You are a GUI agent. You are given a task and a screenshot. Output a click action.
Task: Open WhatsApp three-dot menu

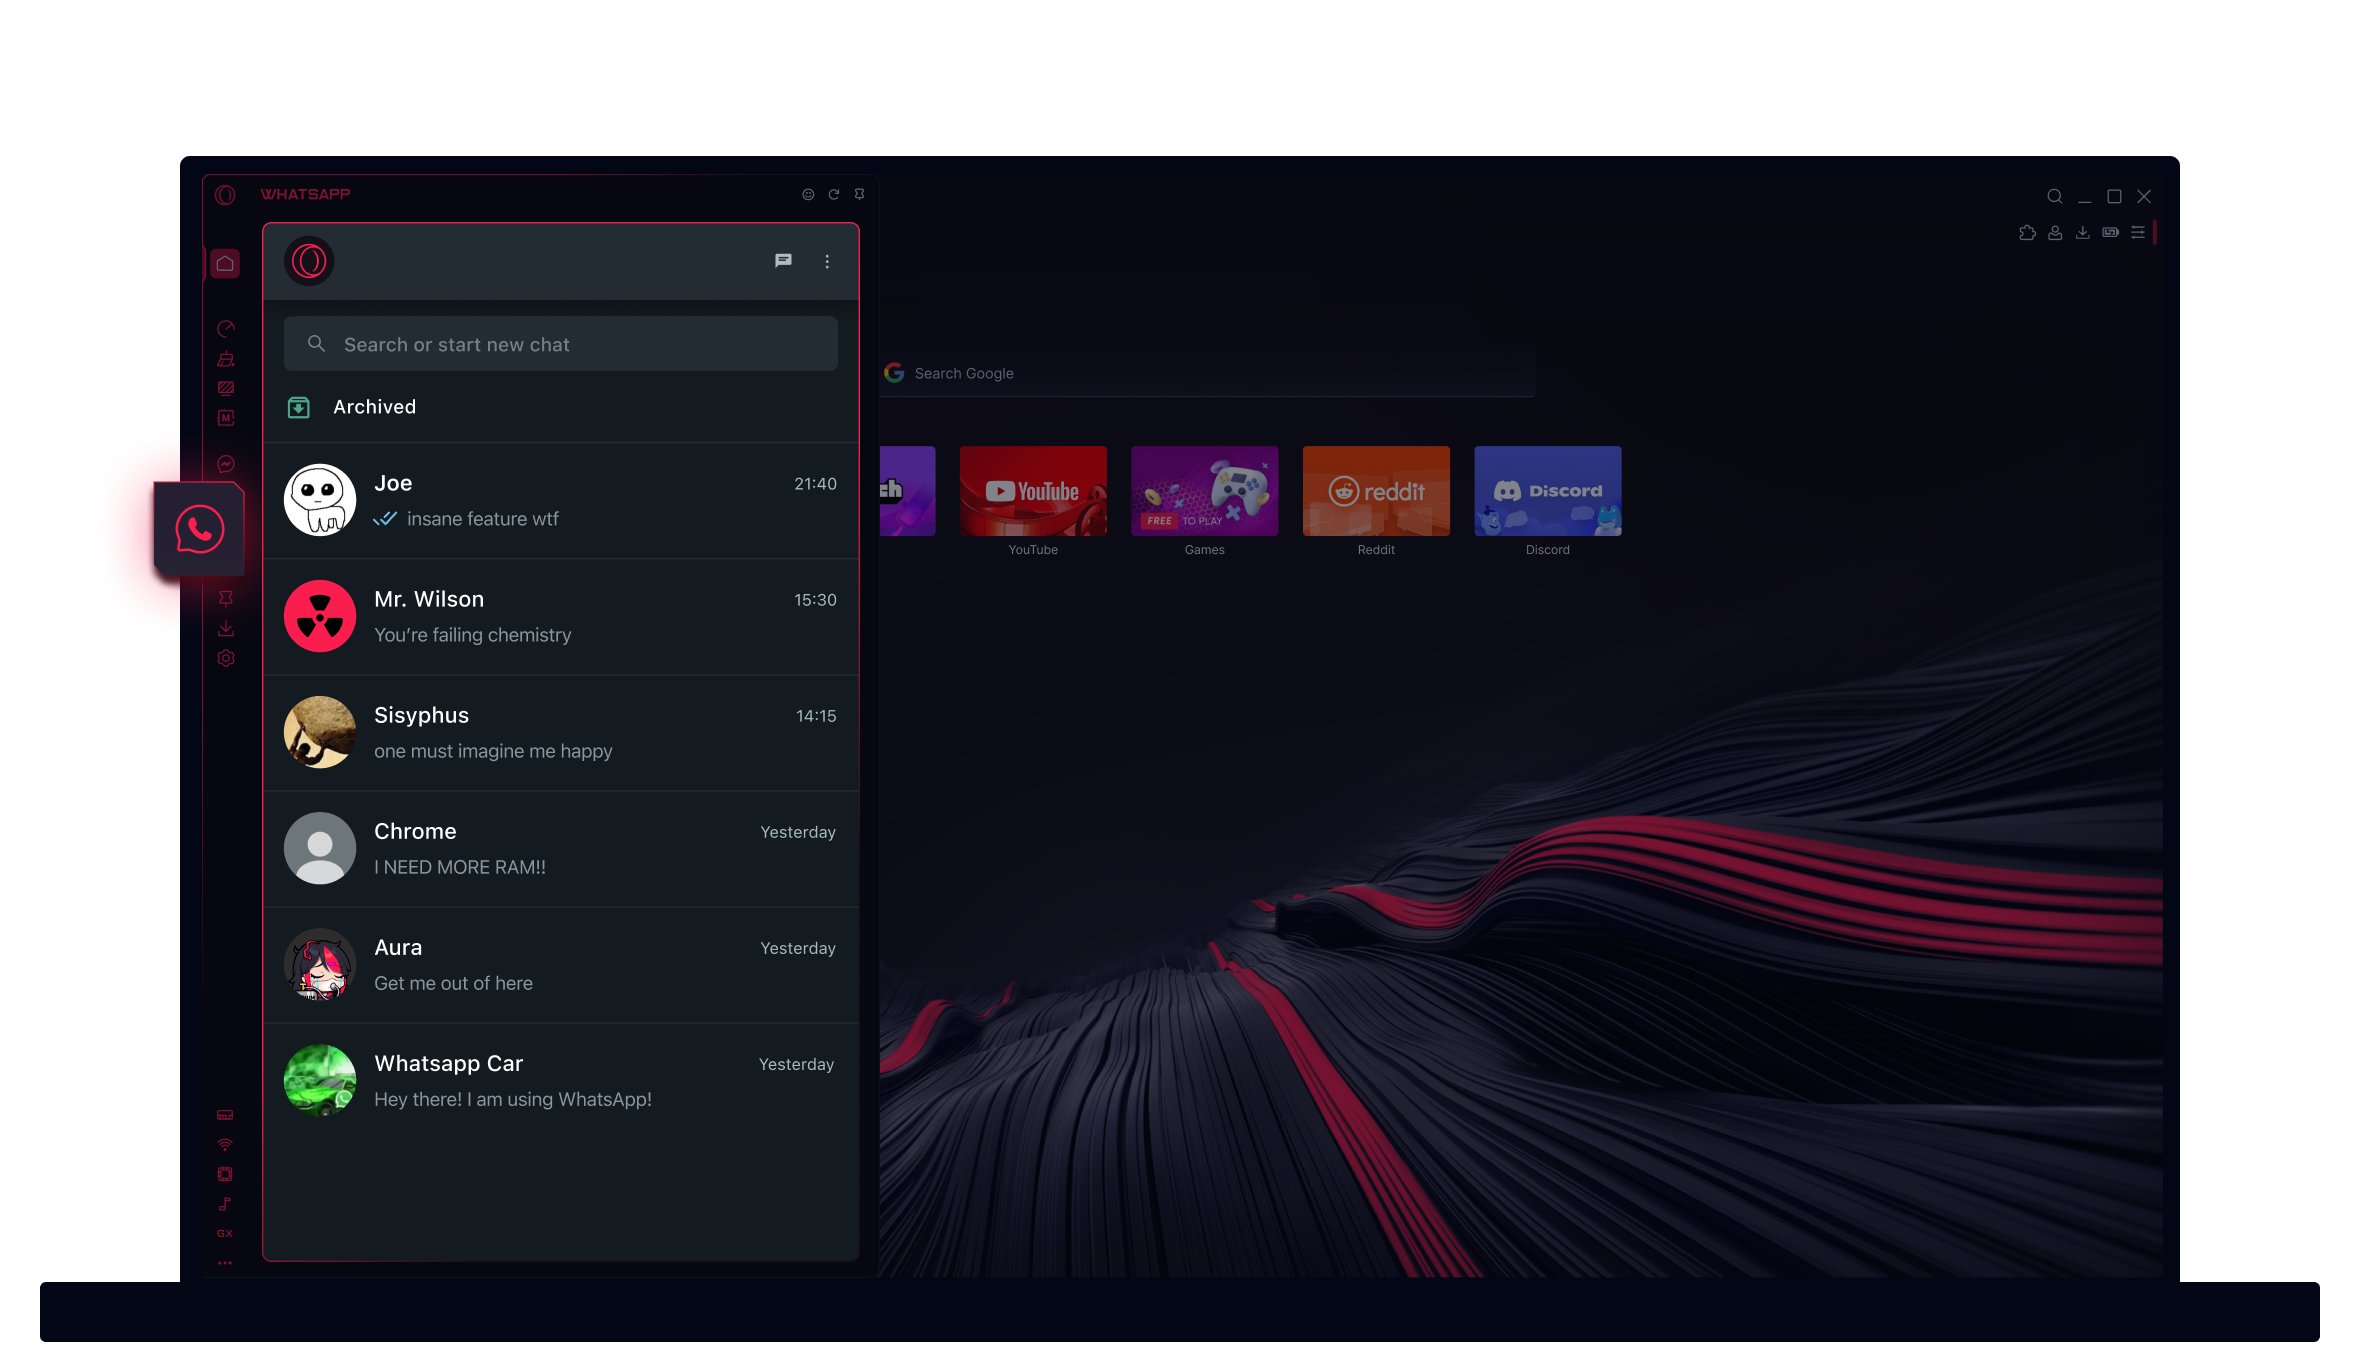(827, 261)
